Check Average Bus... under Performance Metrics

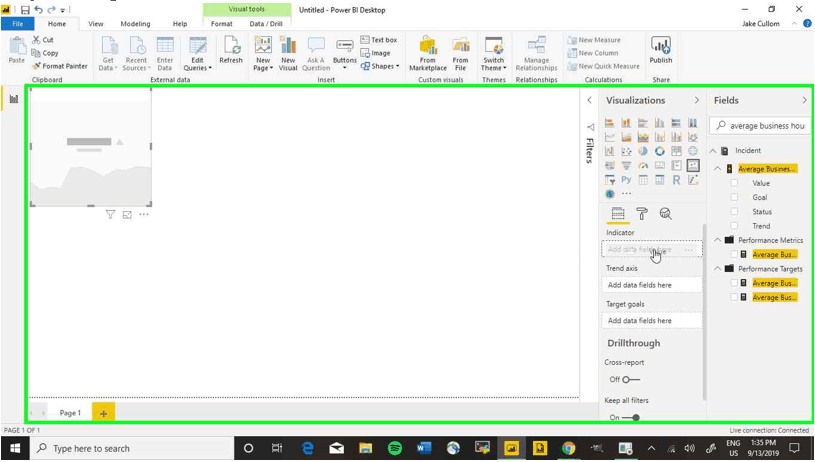coord(734,254)
